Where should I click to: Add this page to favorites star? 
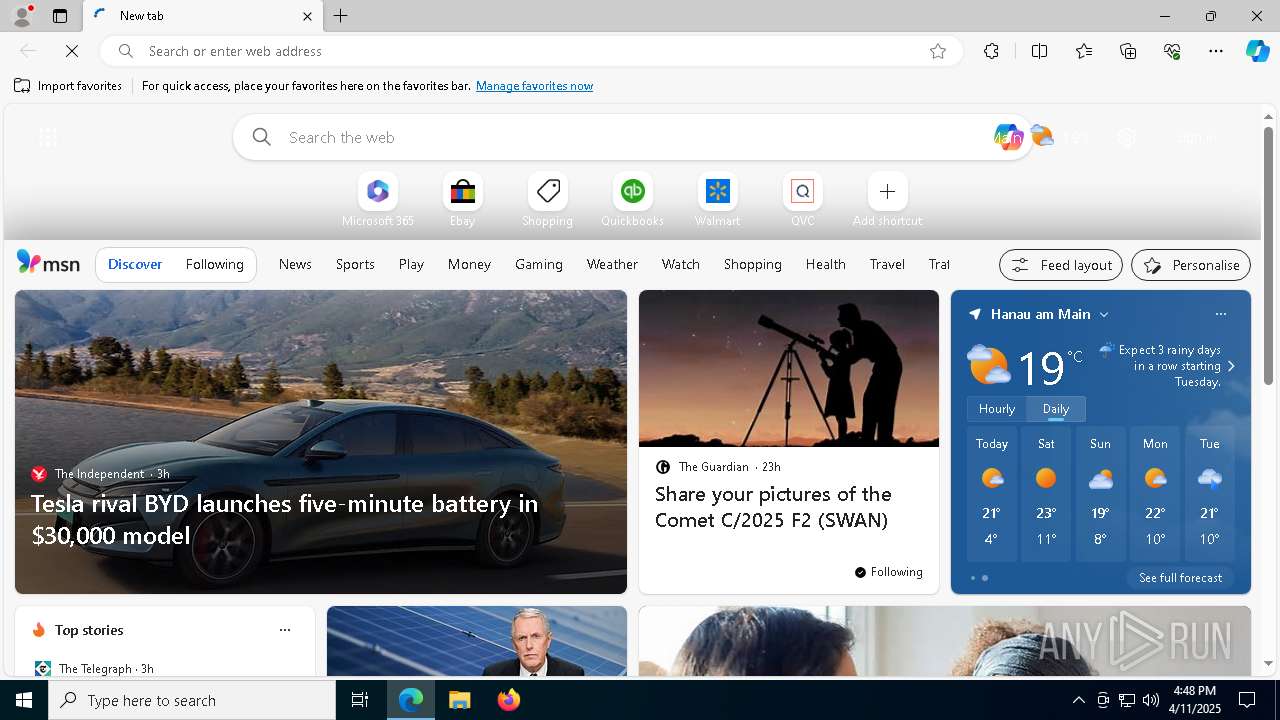tap(938, 51)
